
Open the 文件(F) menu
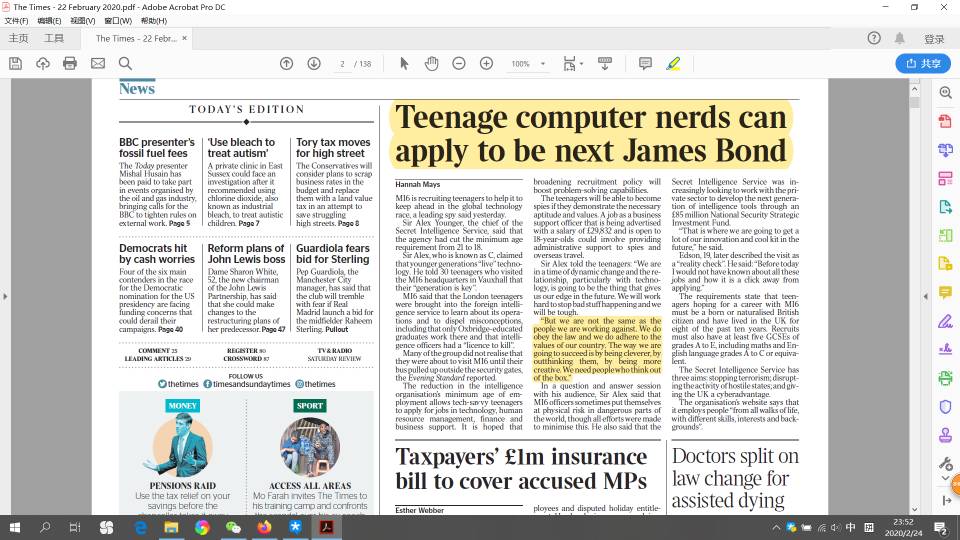pos(16,21)
